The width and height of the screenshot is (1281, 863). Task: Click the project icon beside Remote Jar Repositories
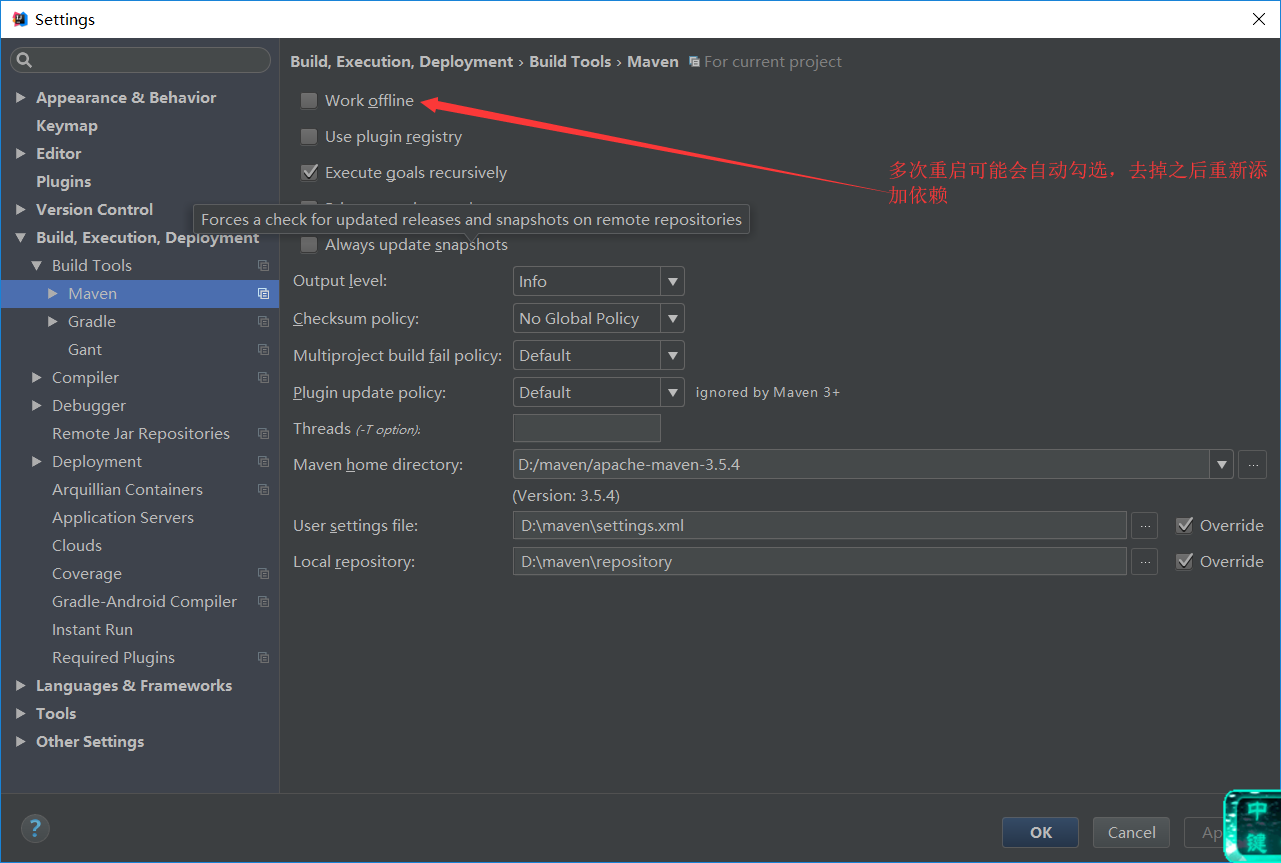click(x=263, y=434)
